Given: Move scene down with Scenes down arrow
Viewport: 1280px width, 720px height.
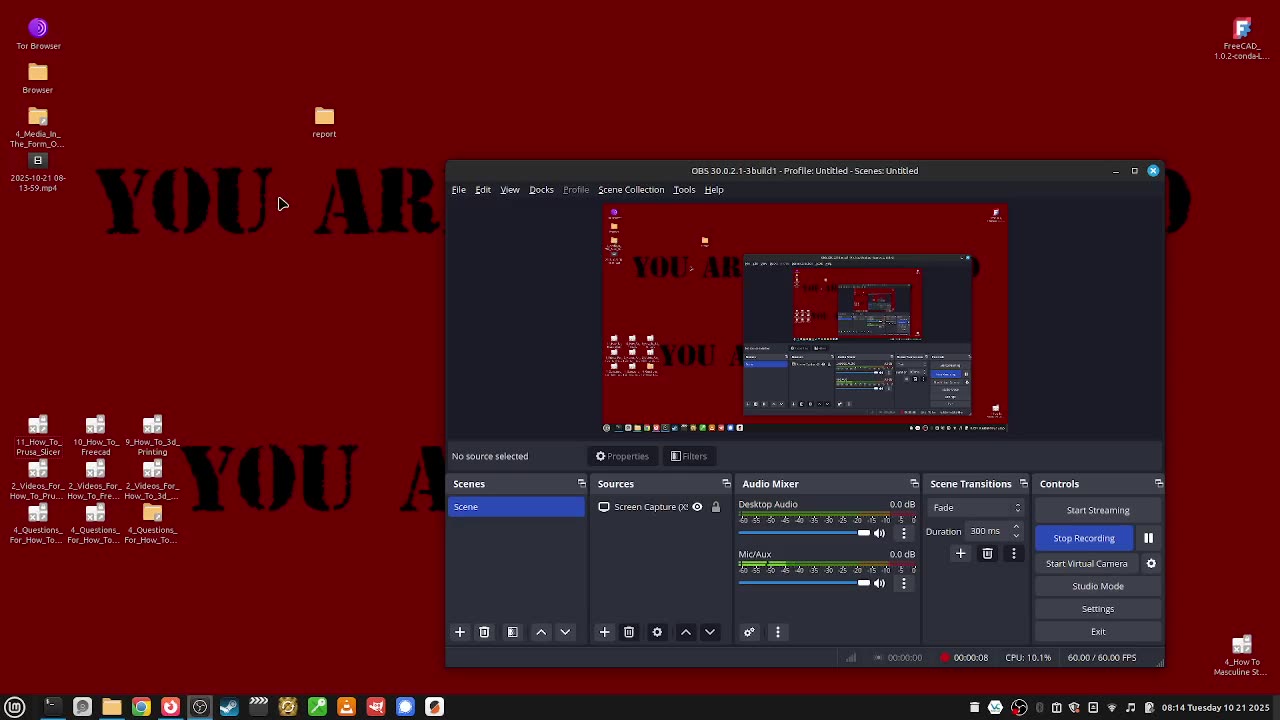Looking at the screenshot, I should pyautogui.click(x=565, y=632).
